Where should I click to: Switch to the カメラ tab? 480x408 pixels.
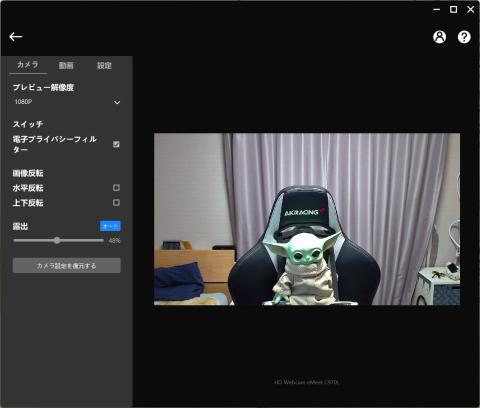[x=28, y=65]
